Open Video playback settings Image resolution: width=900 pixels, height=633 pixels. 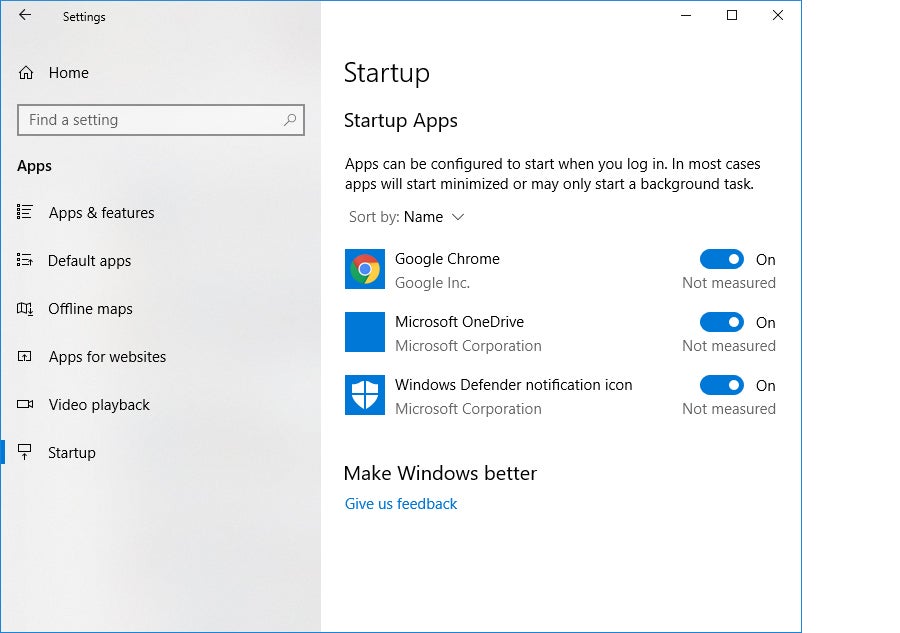point(99,405)
